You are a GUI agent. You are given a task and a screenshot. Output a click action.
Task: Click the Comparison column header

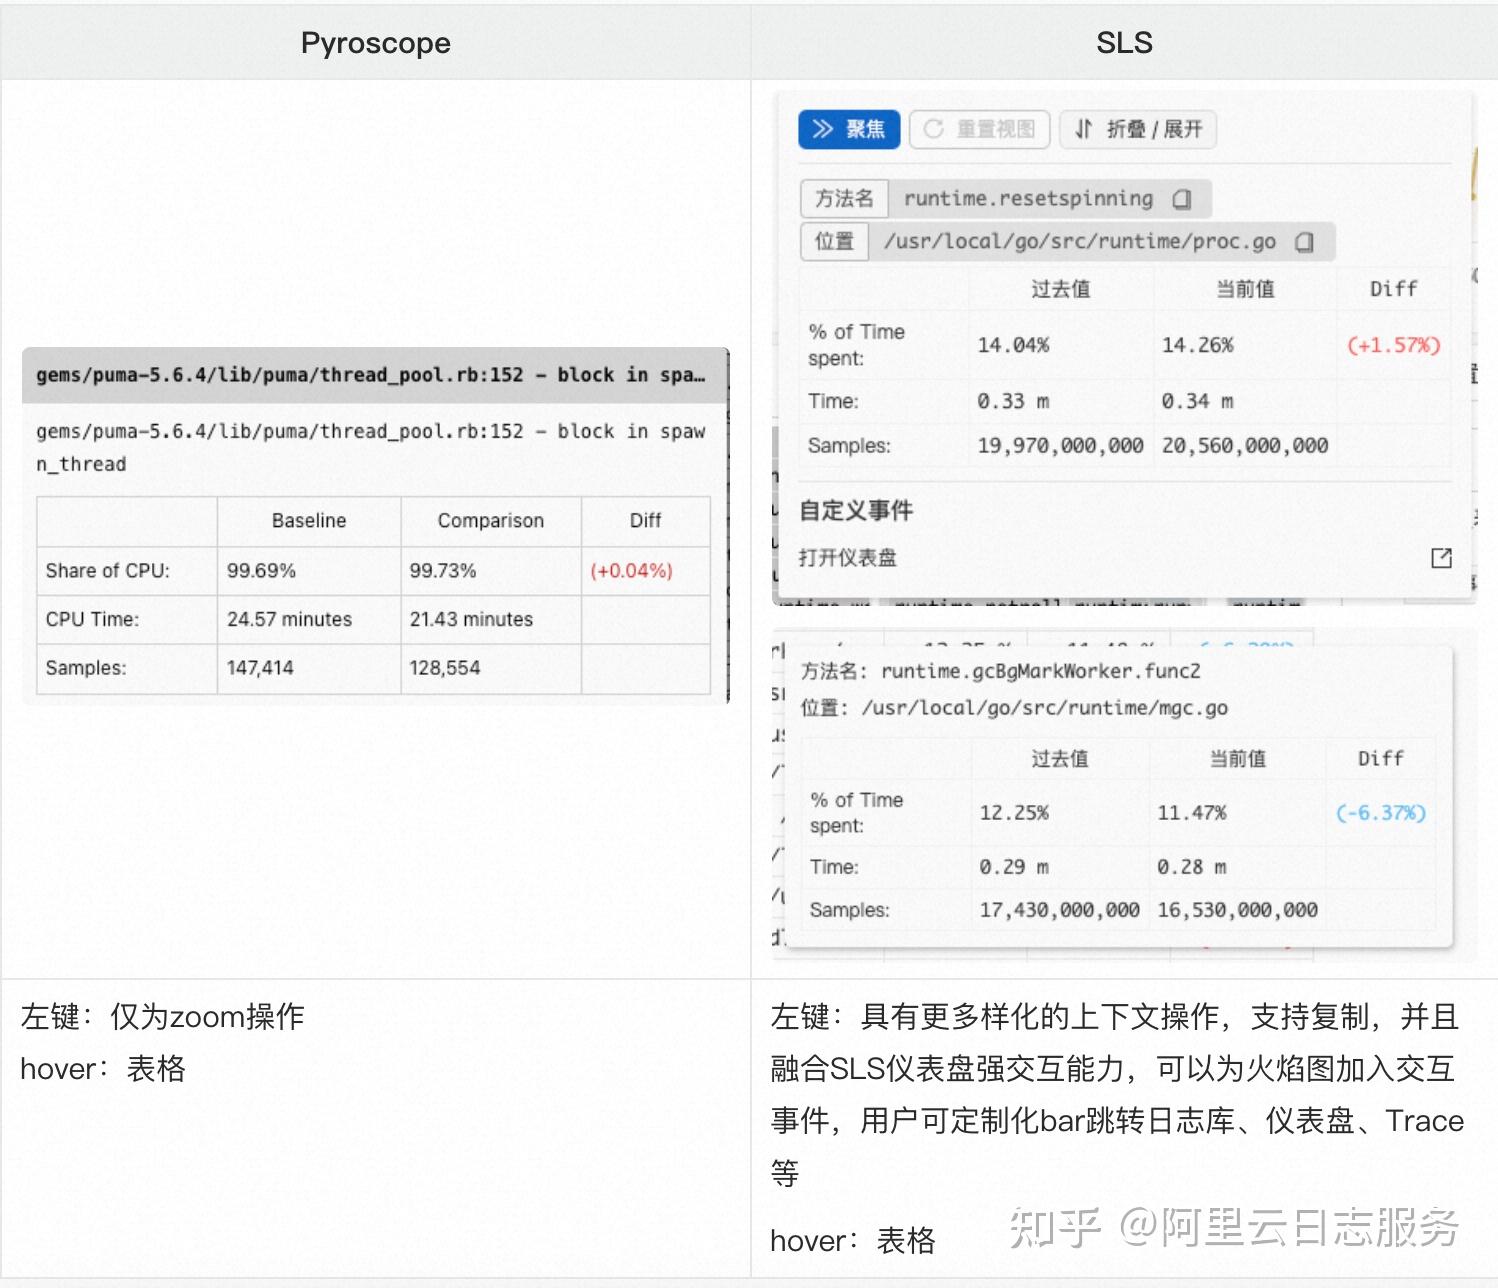click(x=491, y=521)
